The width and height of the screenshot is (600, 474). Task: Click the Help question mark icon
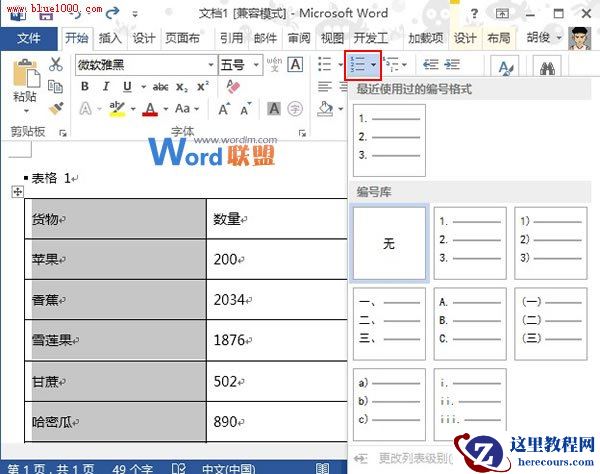click(474, 14)
